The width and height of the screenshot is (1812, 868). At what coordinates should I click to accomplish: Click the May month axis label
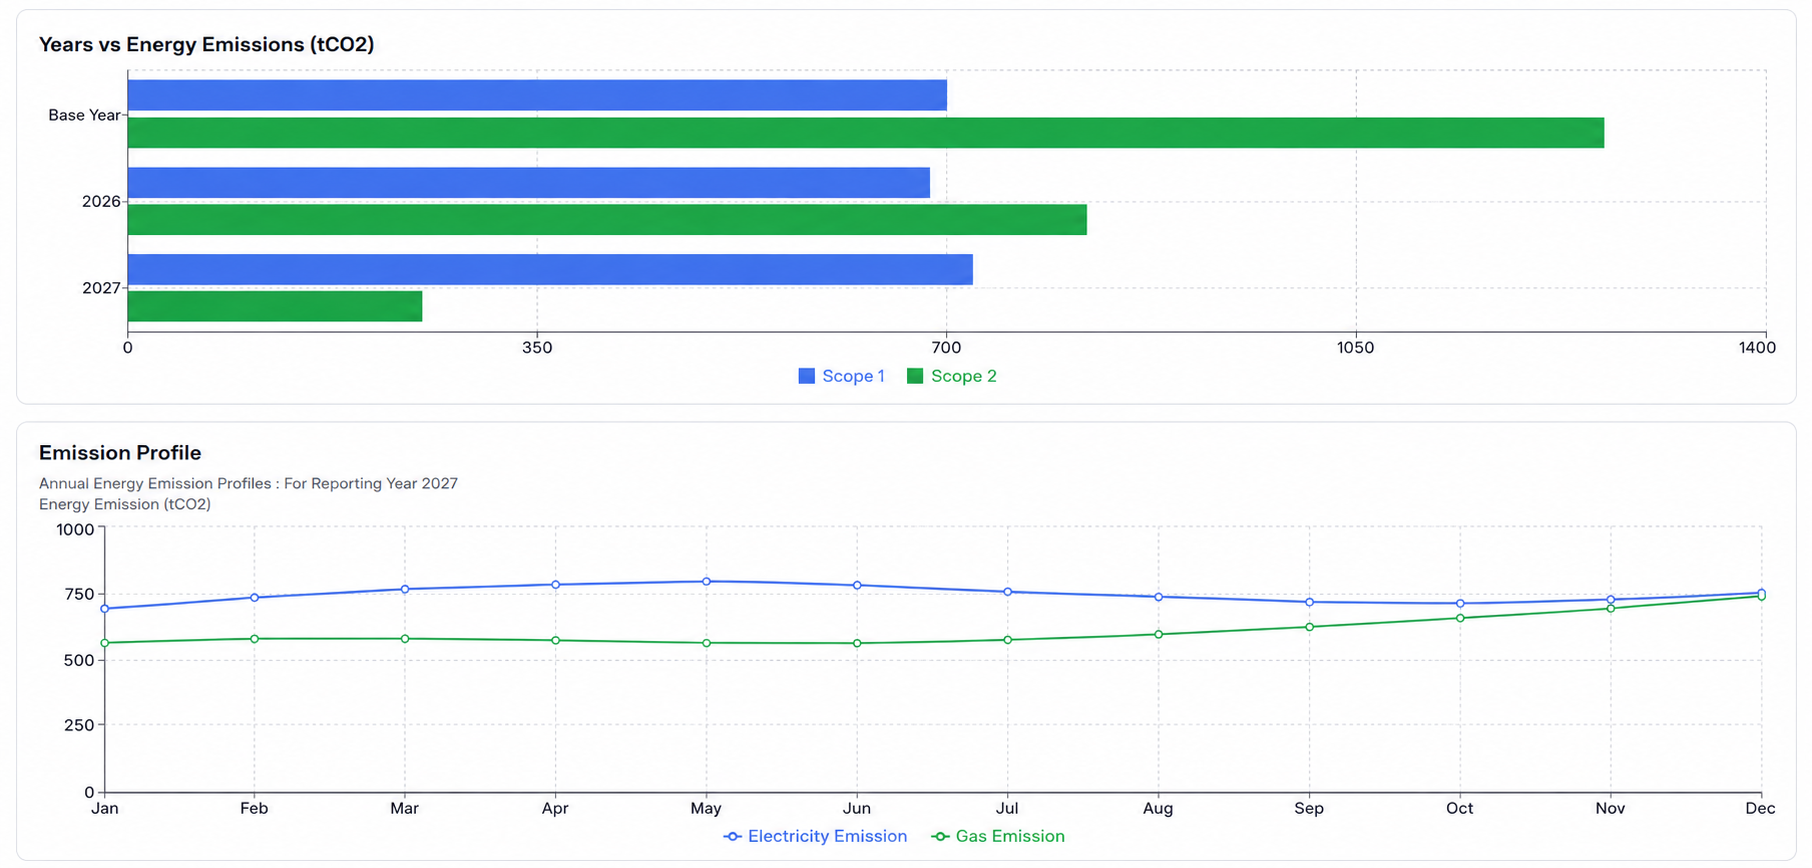point(706,808)
